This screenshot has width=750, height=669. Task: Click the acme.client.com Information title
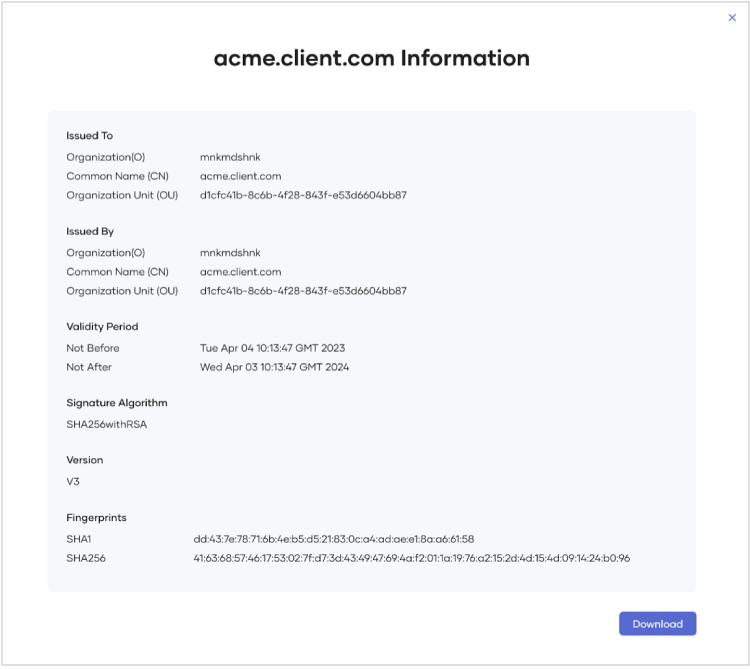[x=371, y=58]
